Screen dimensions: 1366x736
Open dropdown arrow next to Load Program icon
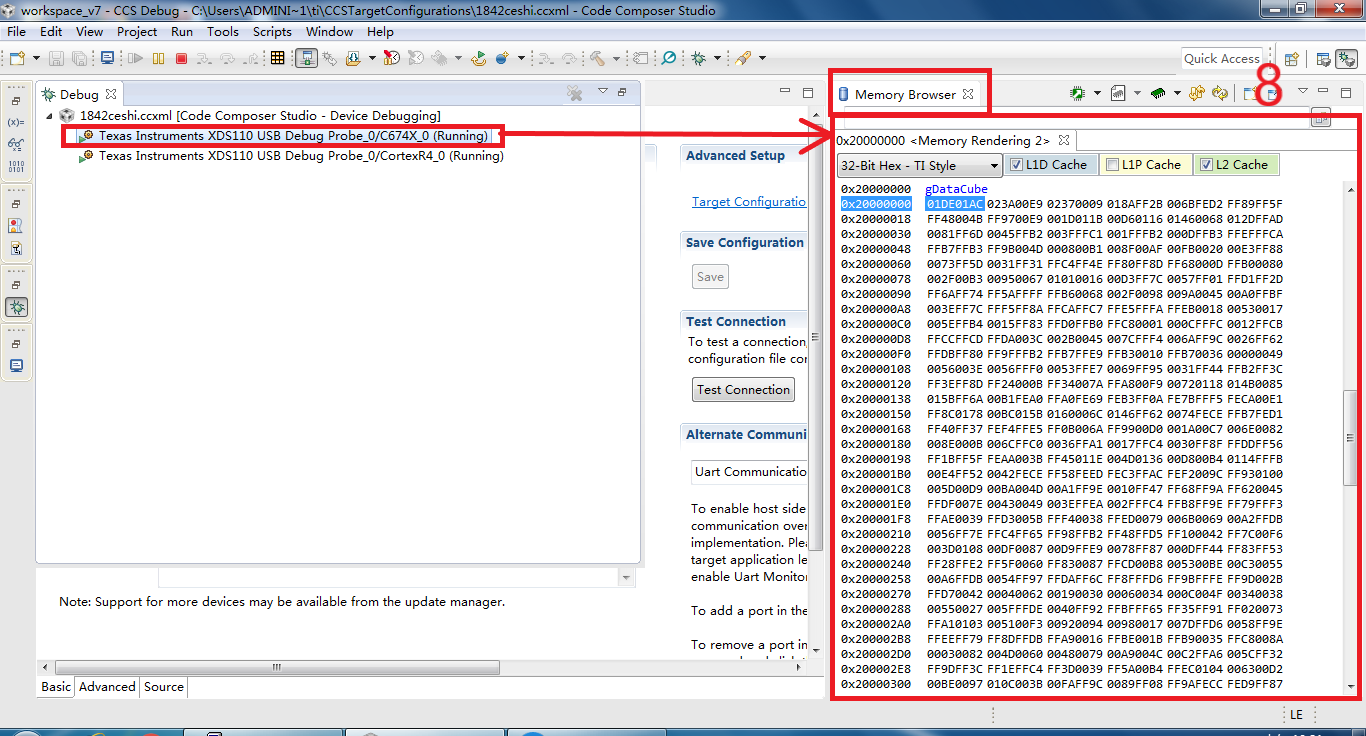point(372,58)
